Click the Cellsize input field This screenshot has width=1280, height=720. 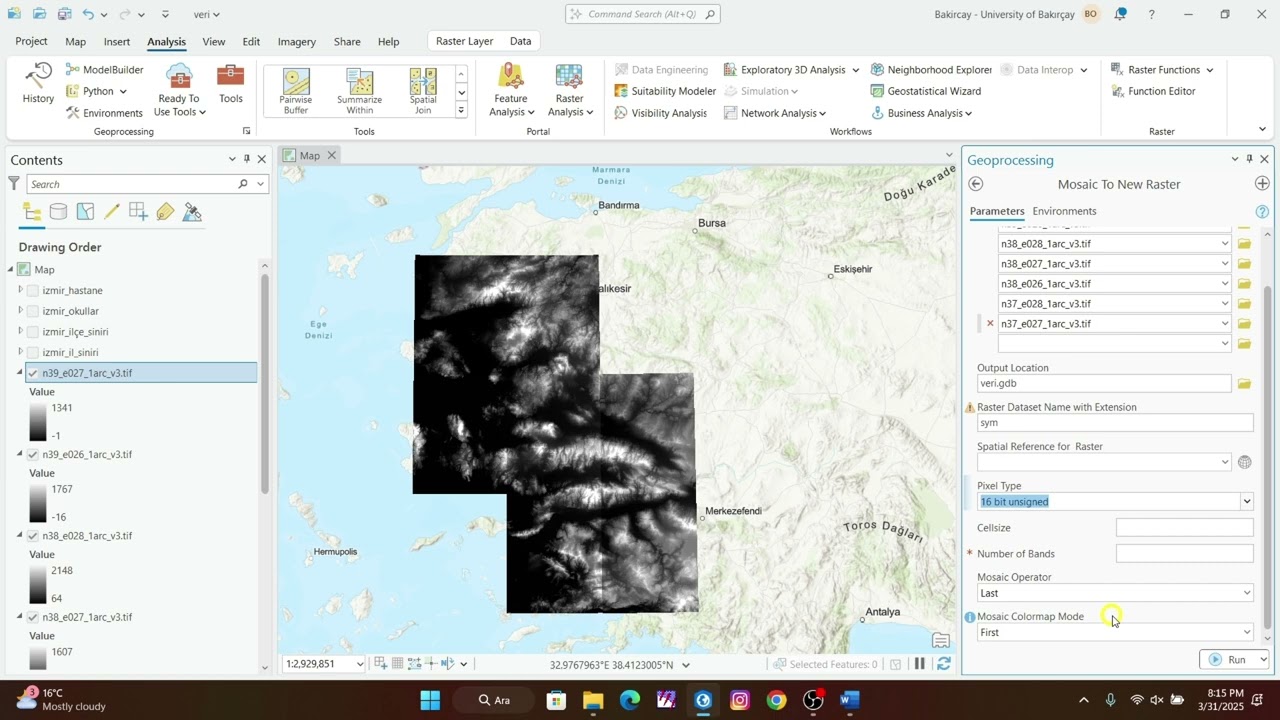[1184, 528]
